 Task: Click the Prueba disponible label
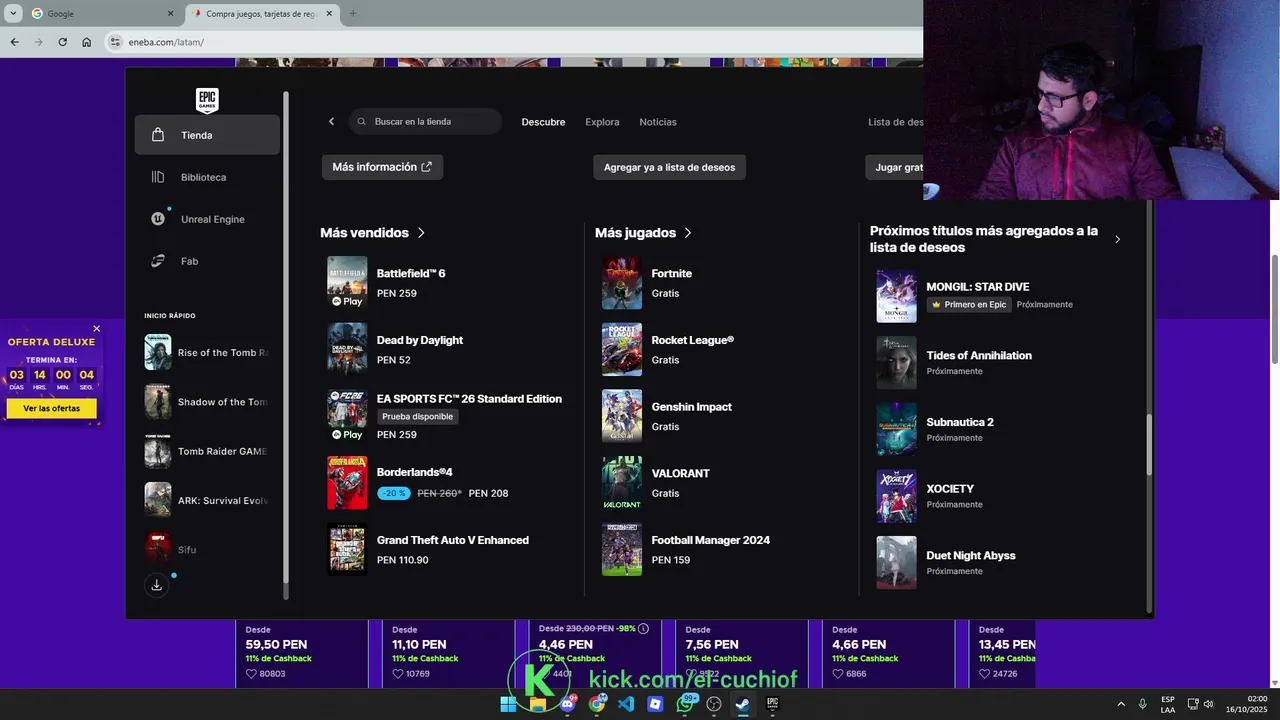(x=418, y=416)
